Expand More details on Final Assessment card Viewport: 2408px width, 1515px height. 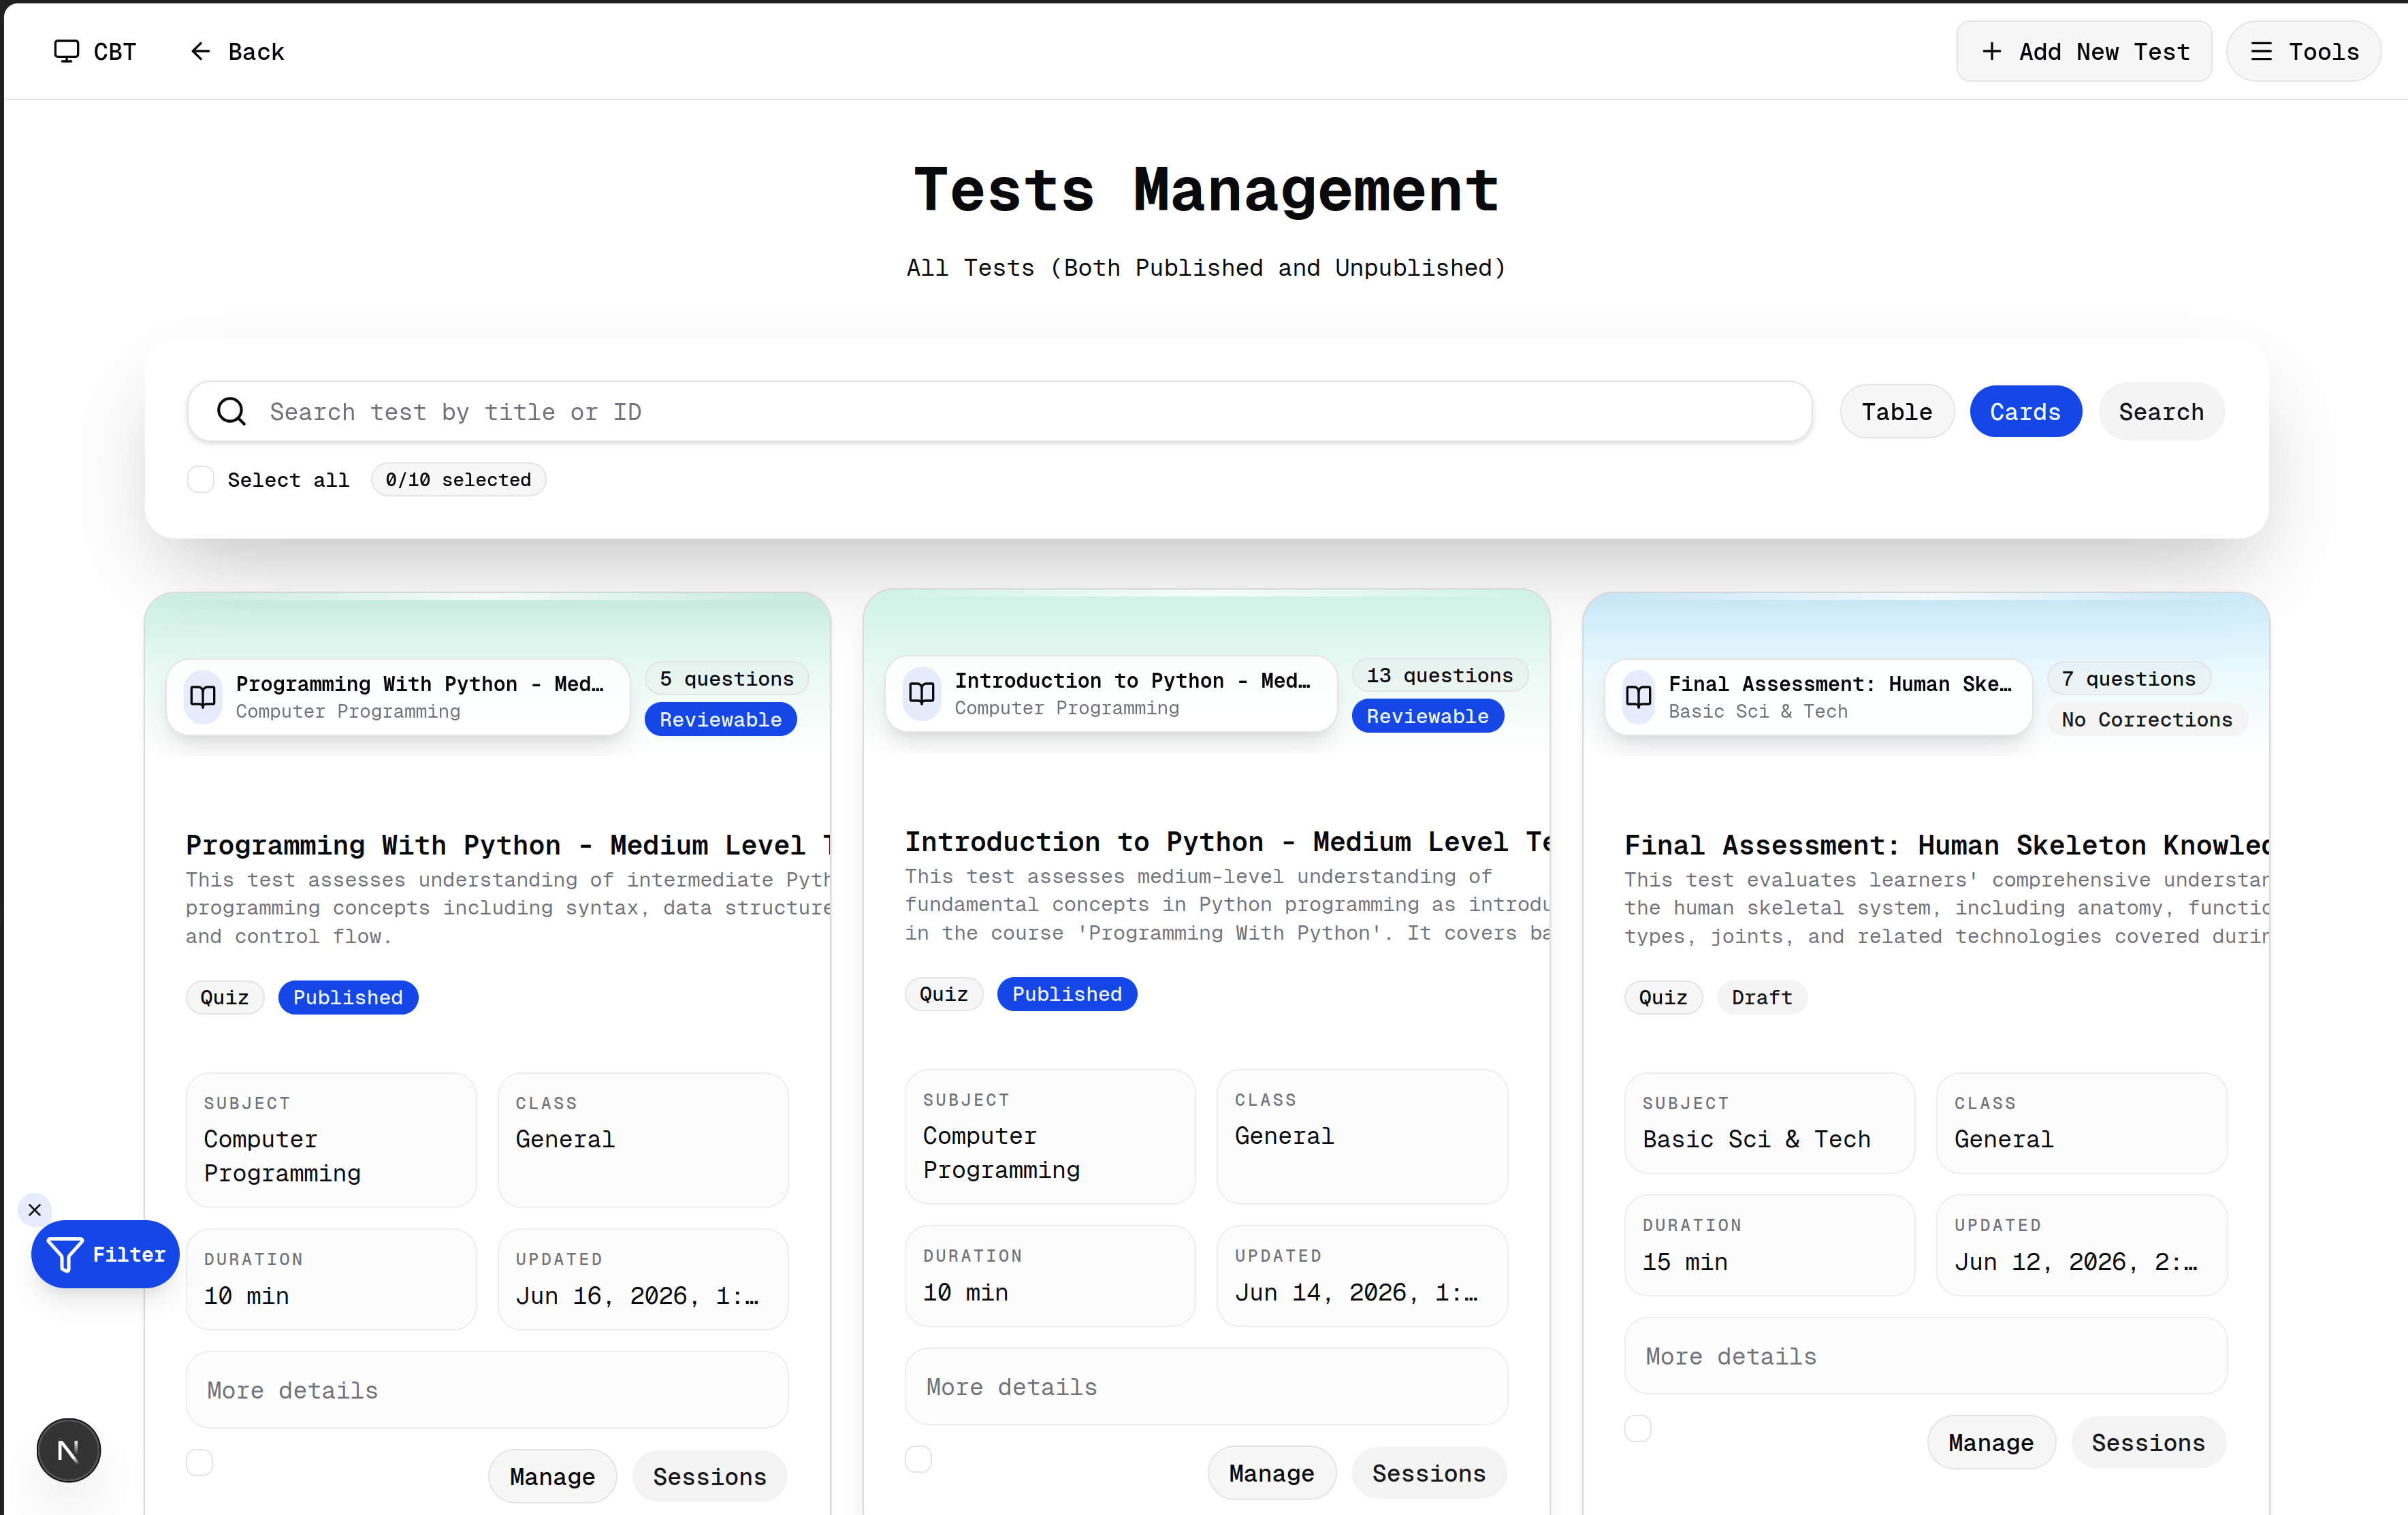tap(1925, 1356)
